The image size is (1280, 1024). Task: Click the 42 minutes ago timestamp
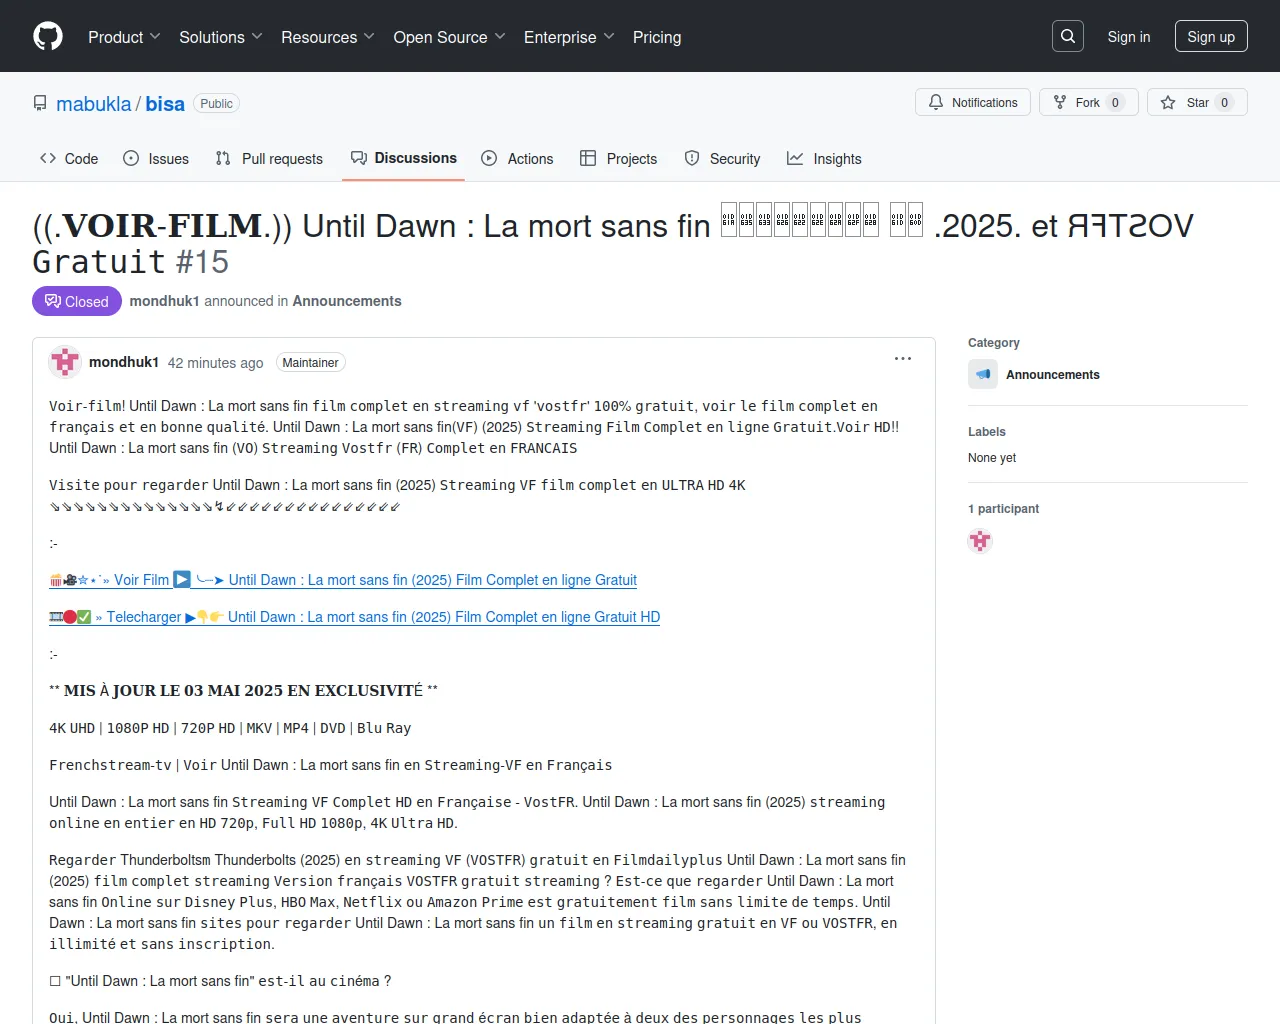coord(215,363)
